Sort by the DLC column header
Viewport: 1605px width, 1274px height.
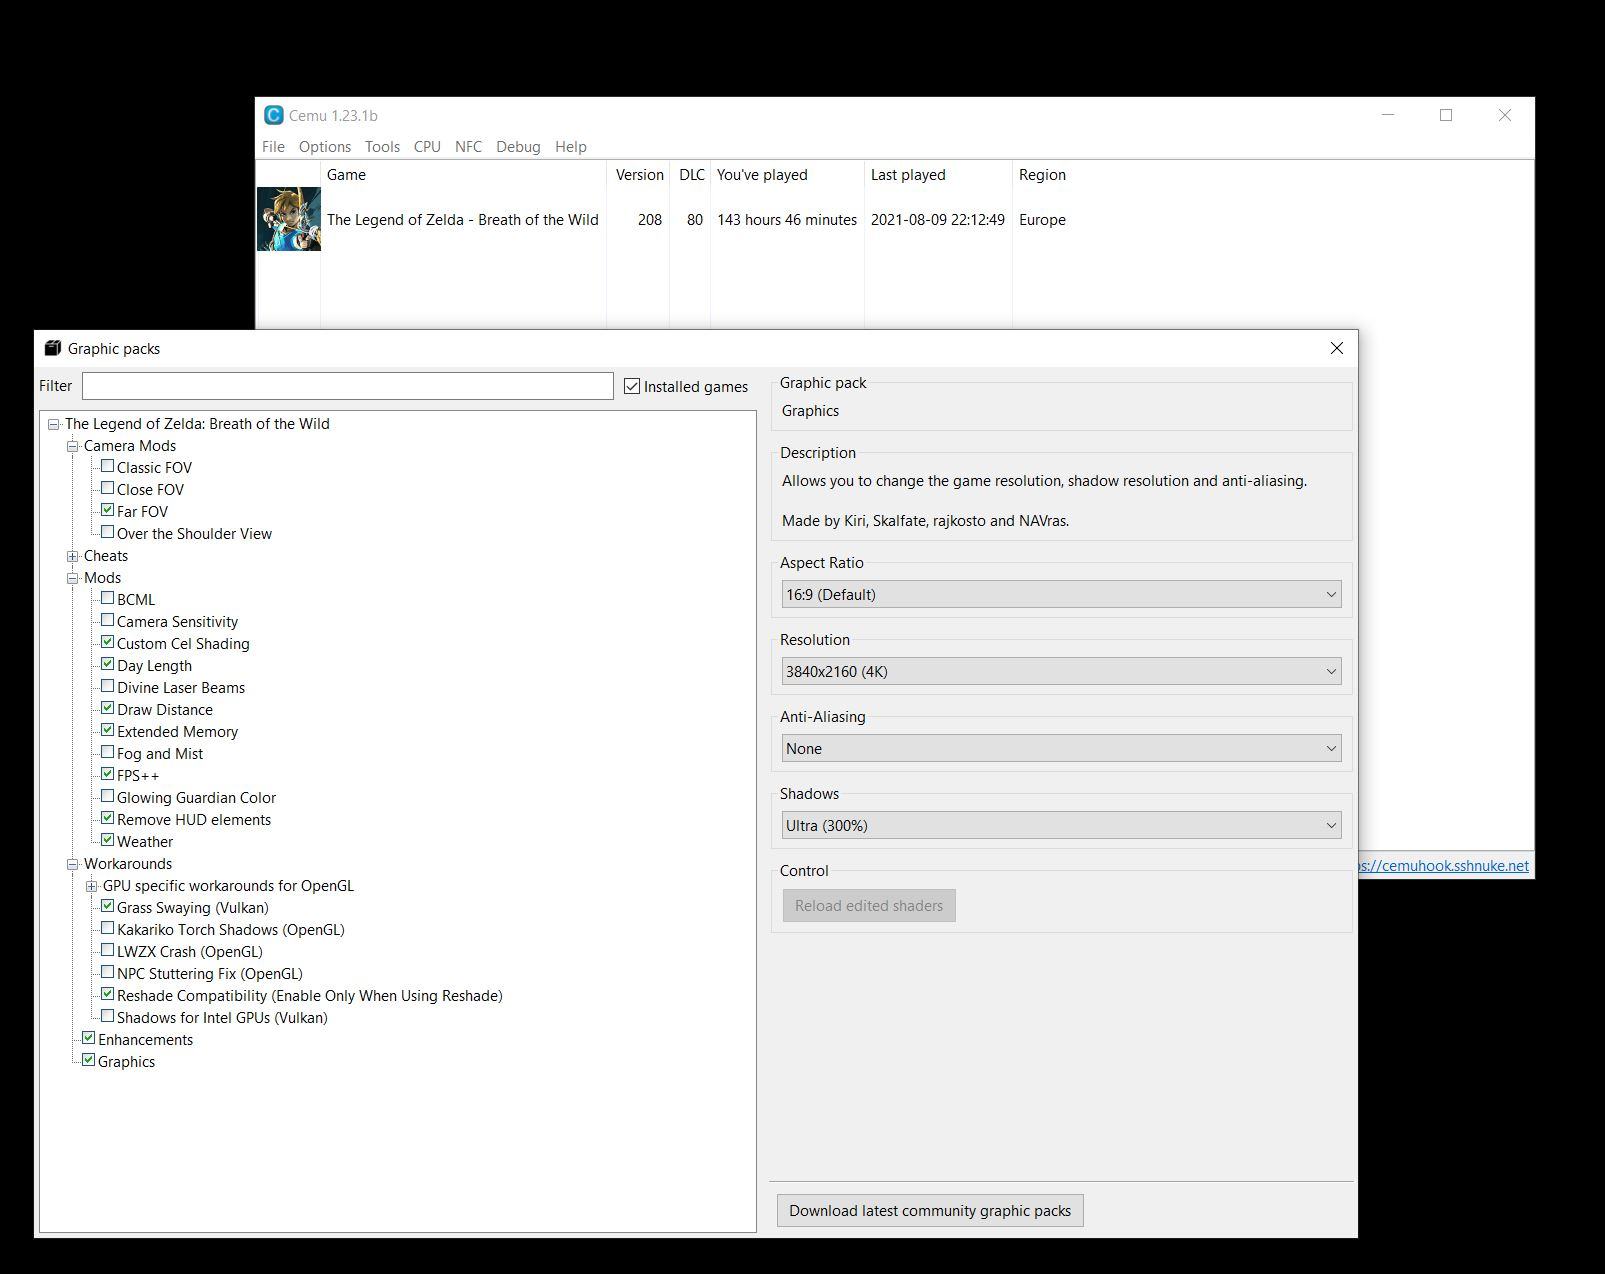pos(691,174)
